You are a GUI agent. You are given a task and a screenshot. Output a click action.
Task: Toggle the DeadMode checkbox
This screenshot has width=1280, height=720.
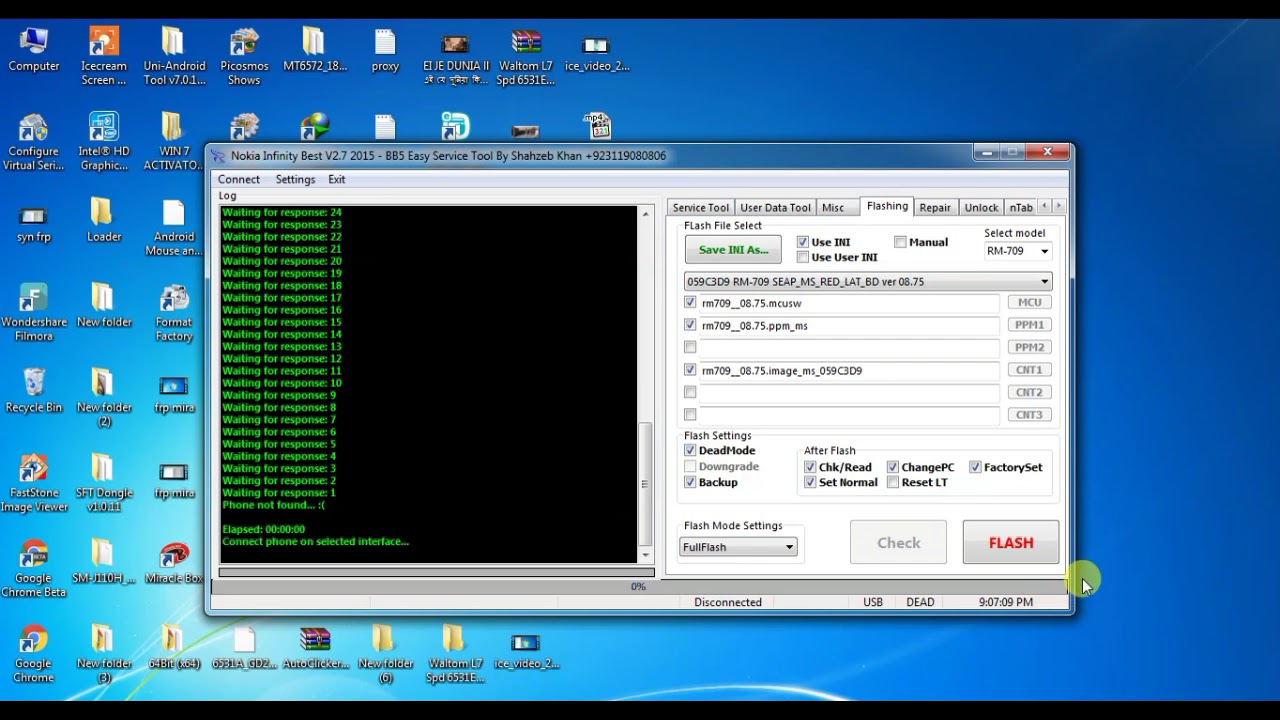(x=690, y=450)
